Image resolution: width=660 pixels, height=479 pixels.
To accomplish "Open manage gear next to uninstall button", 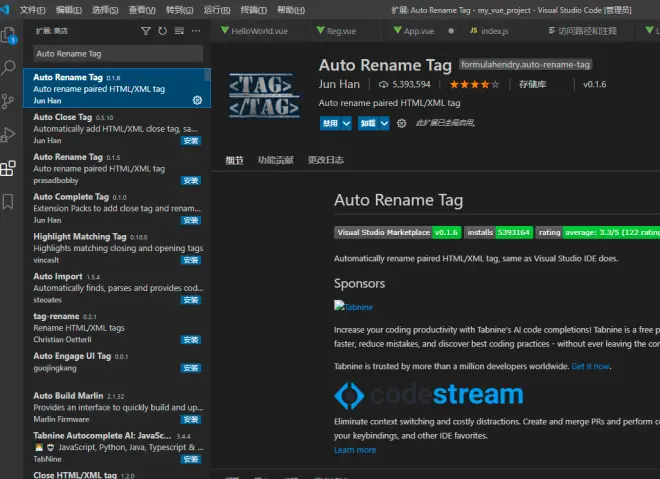I will click(402, 123).
